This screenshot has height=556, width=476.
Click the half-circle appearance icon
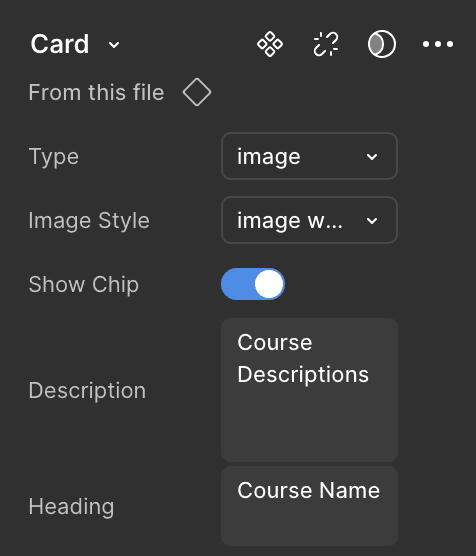[x=382, y=44]
